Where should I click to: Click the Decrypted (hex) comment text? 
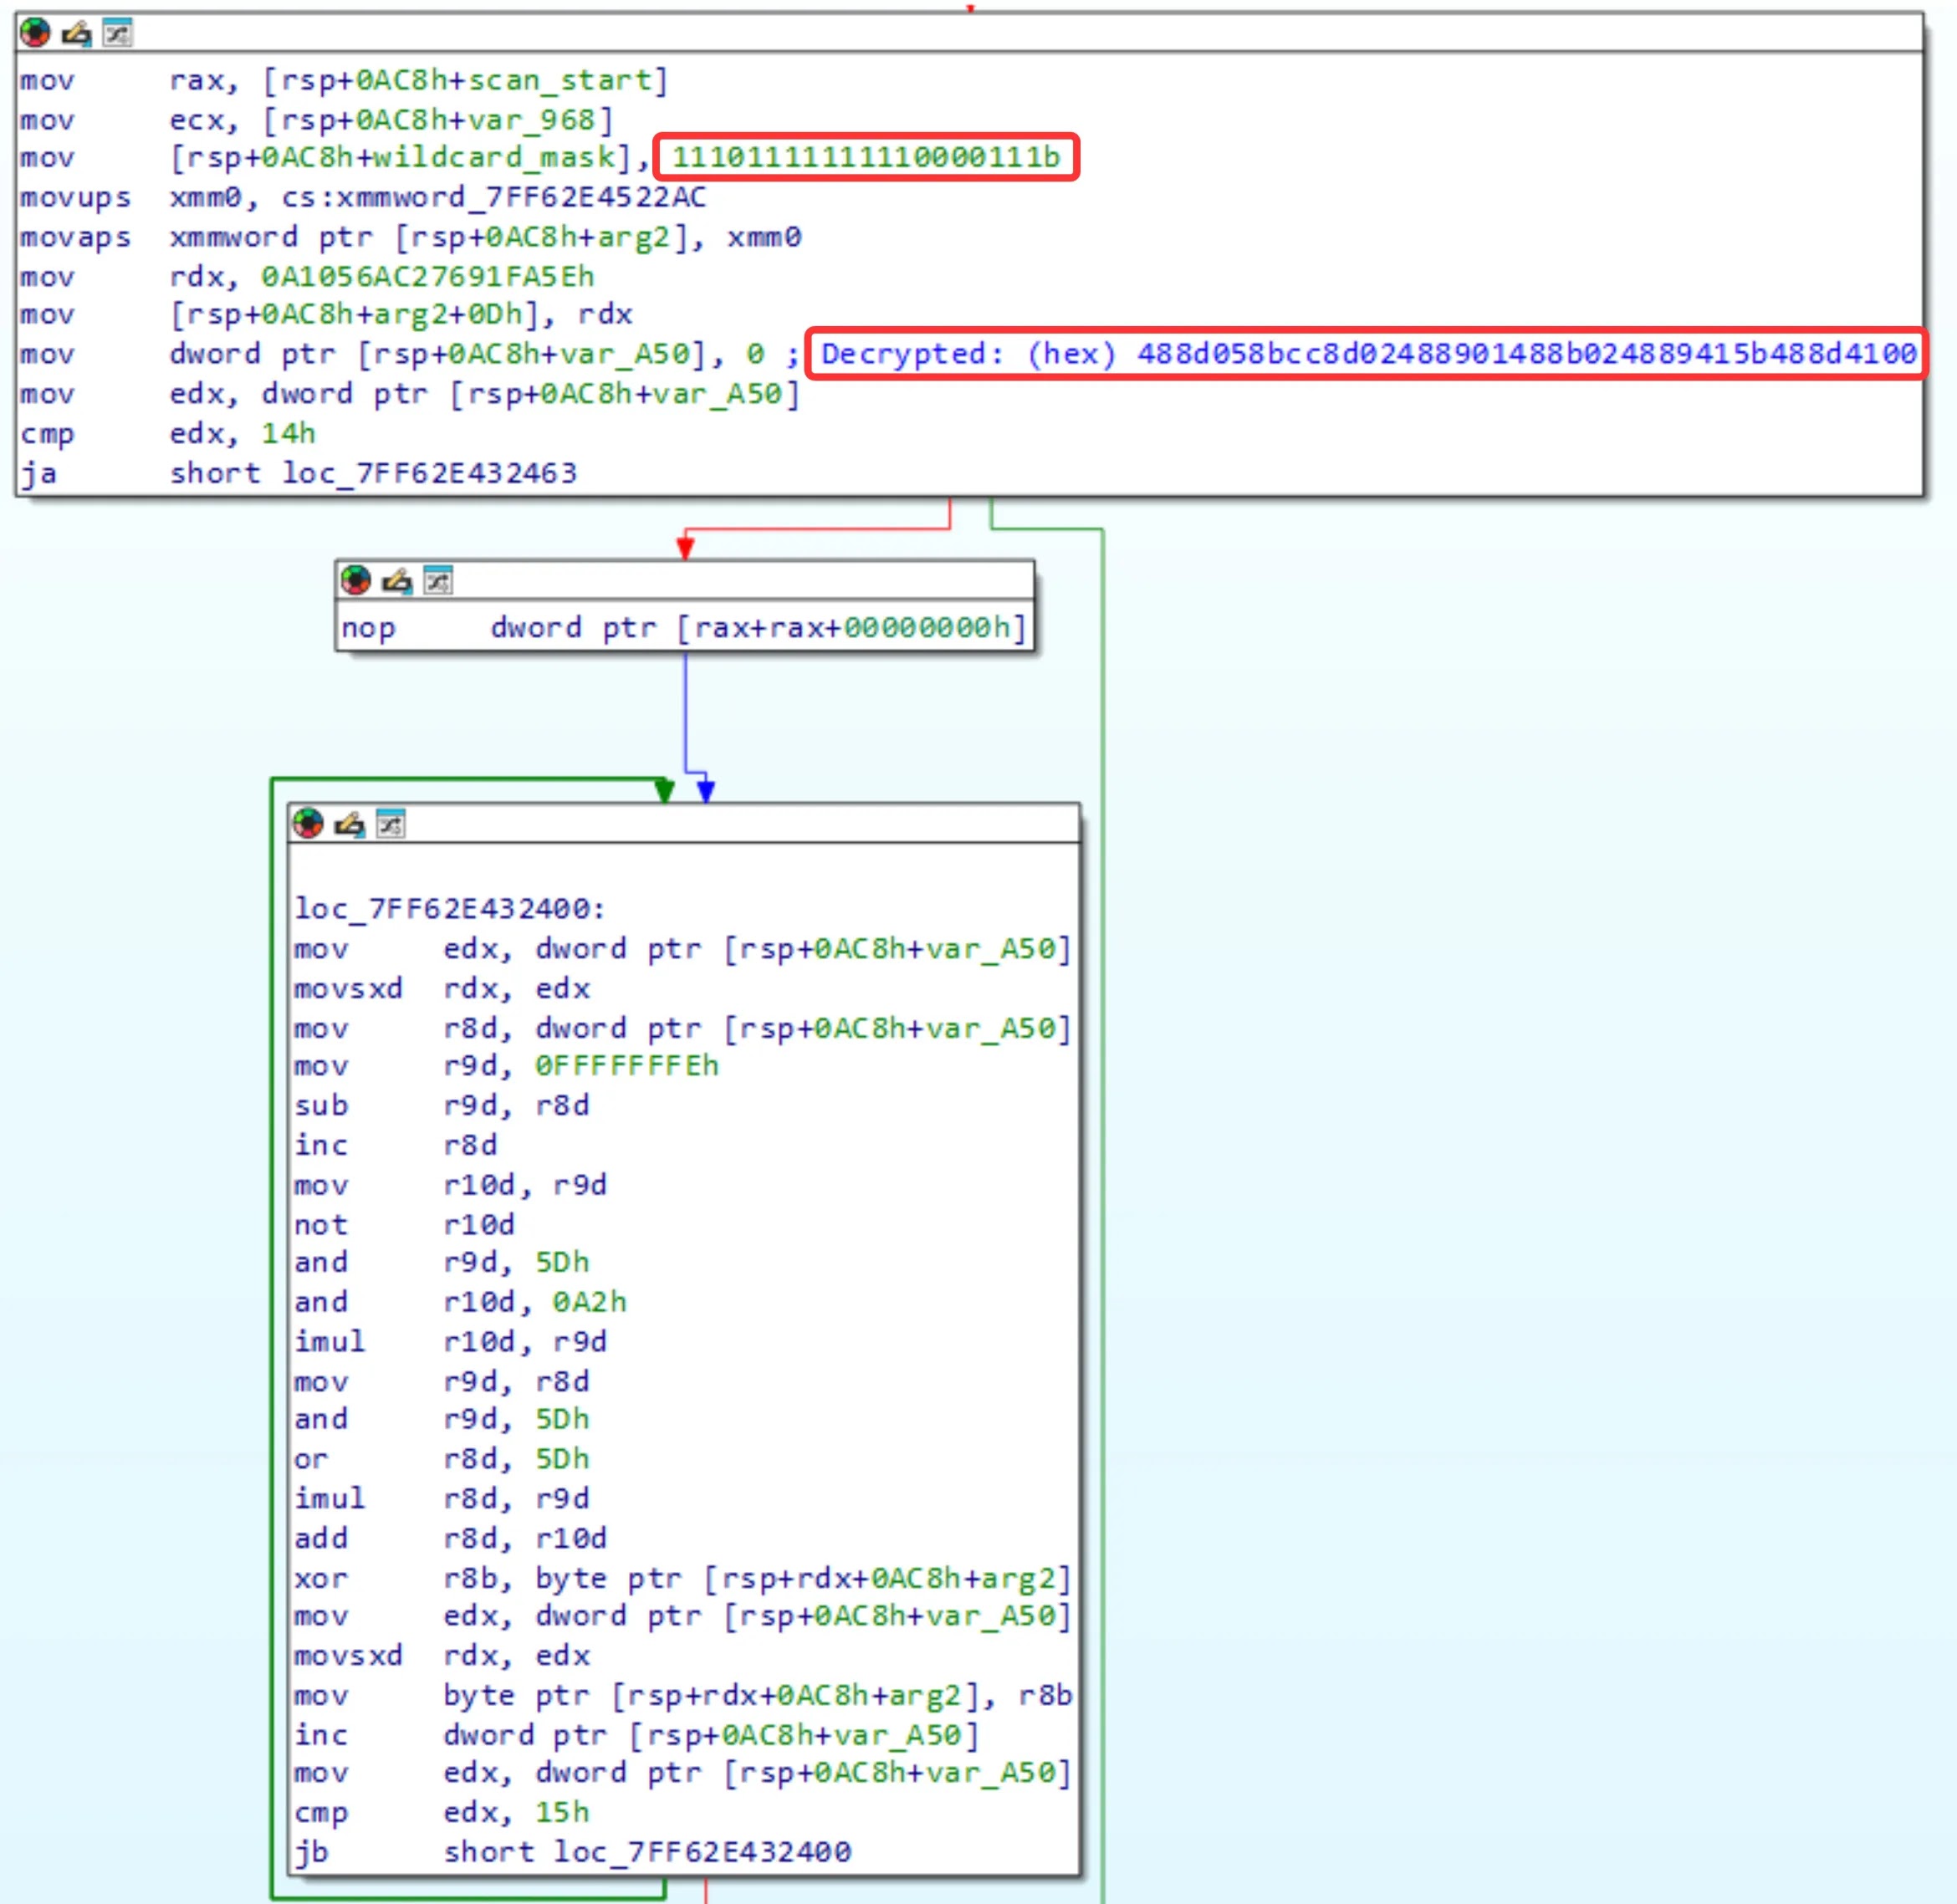pyautogui.click(x=1369, y=353)
